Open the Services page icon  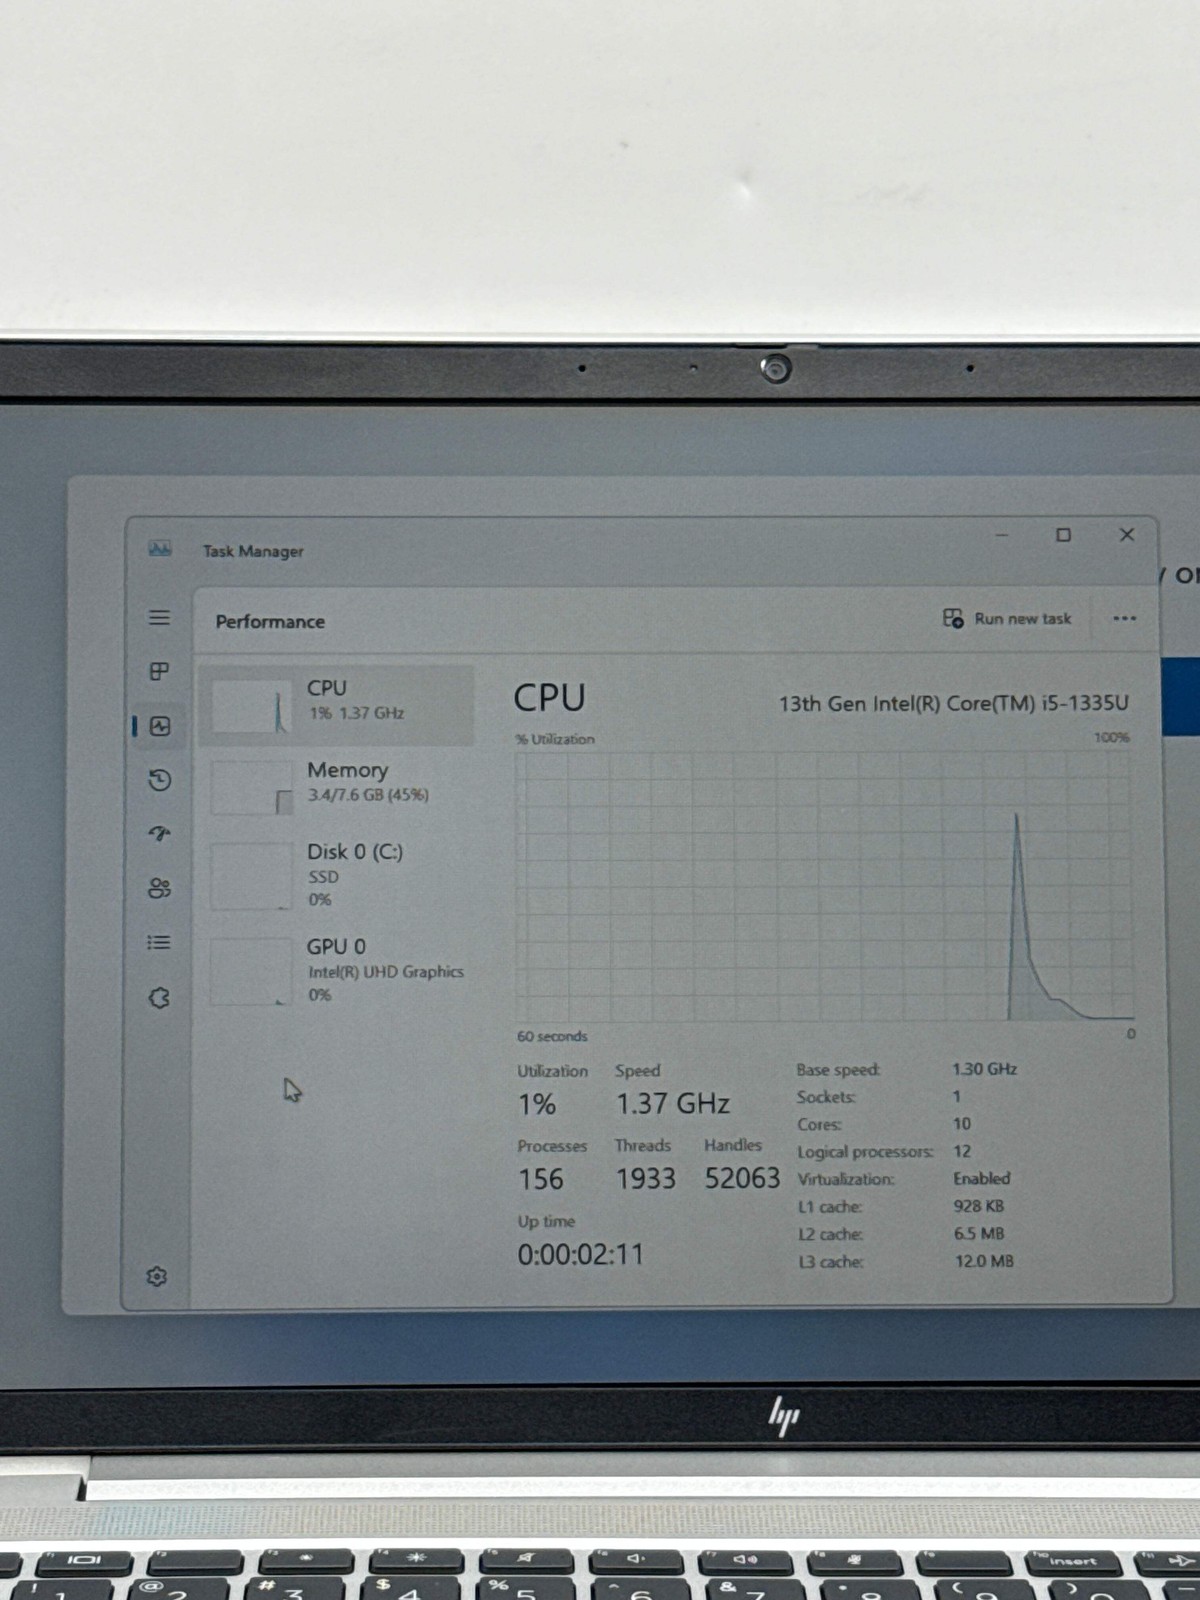pyautogui.click(x=159, y=997)
